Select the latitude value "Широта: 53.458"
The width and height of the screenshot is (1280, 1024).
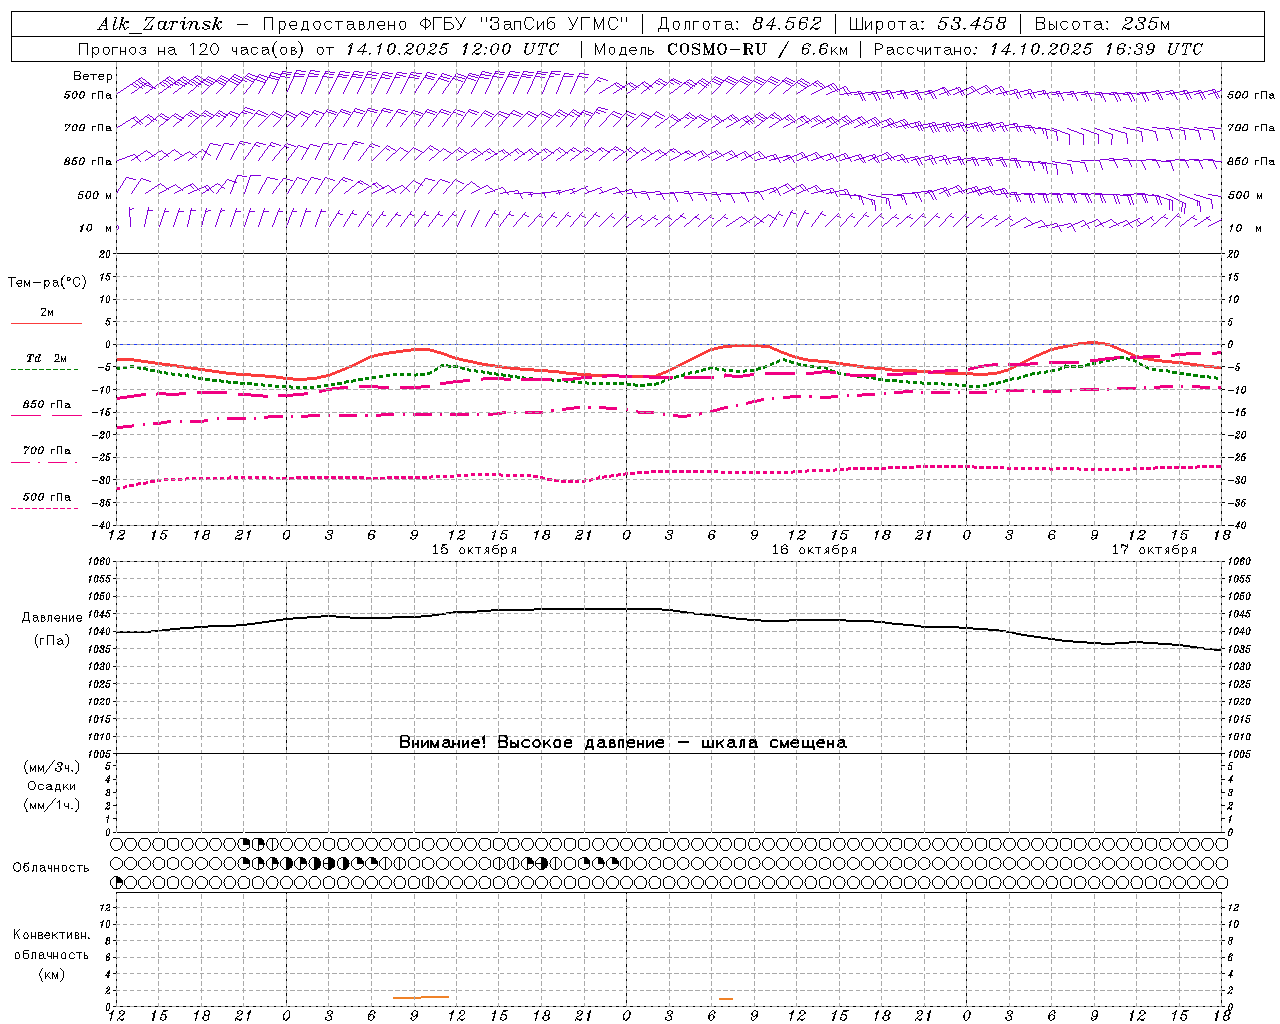927,24
